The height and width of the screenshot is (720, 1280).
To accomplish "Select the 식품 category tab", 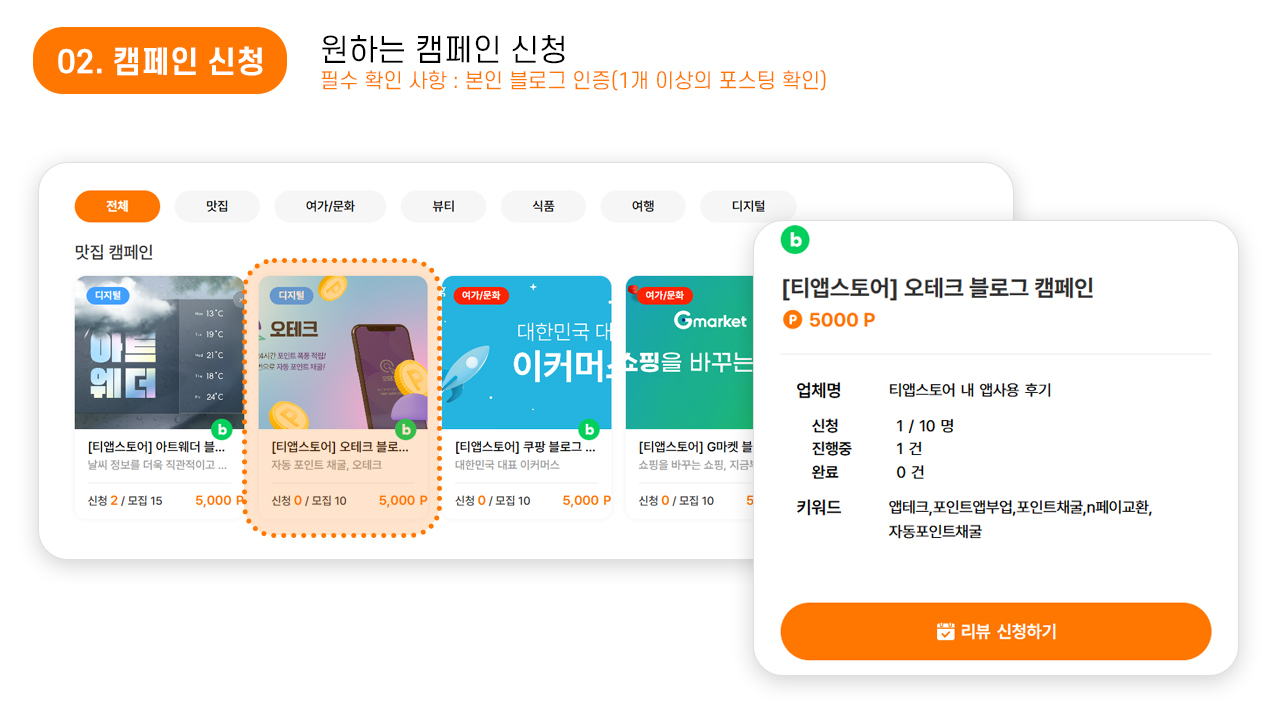I will coord(543,206).
